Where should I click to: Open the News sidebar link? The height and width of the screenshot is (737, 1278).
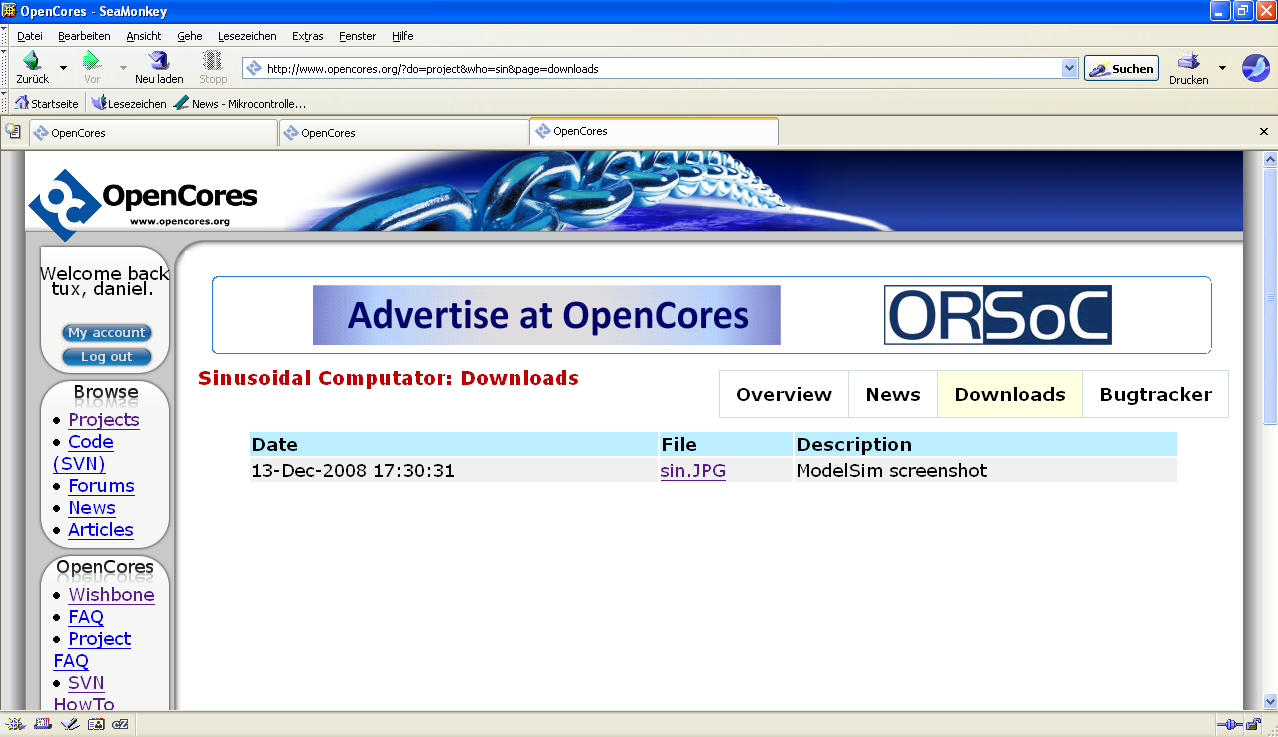coord(92,508)
